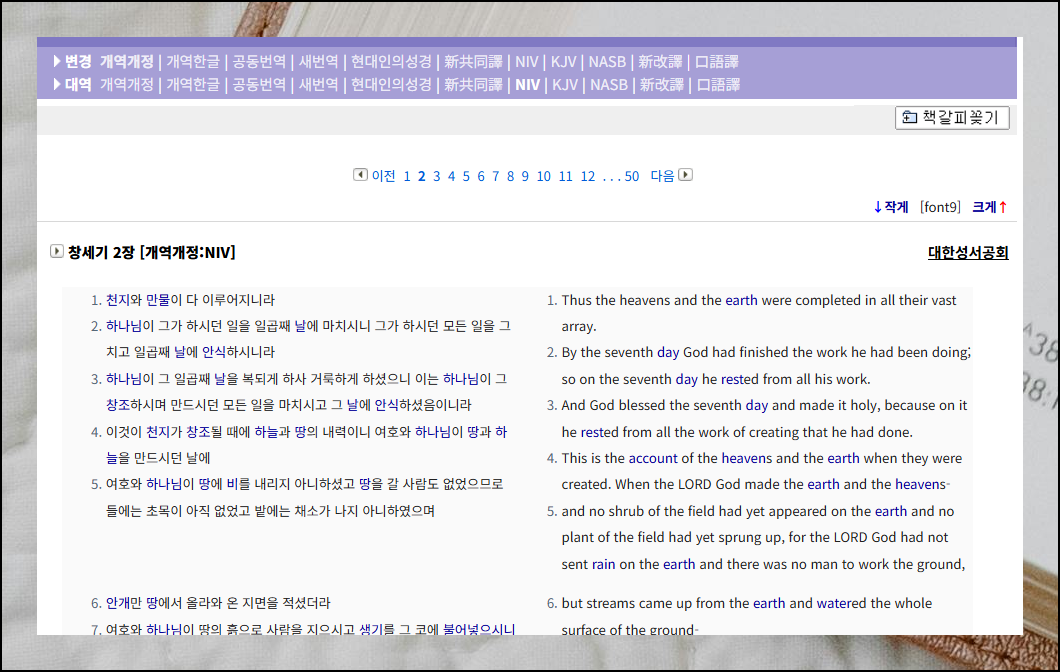Go to chapter 1 in the pagination
The width and height of the screenshot is (1060, 672).
pos(407,176)
